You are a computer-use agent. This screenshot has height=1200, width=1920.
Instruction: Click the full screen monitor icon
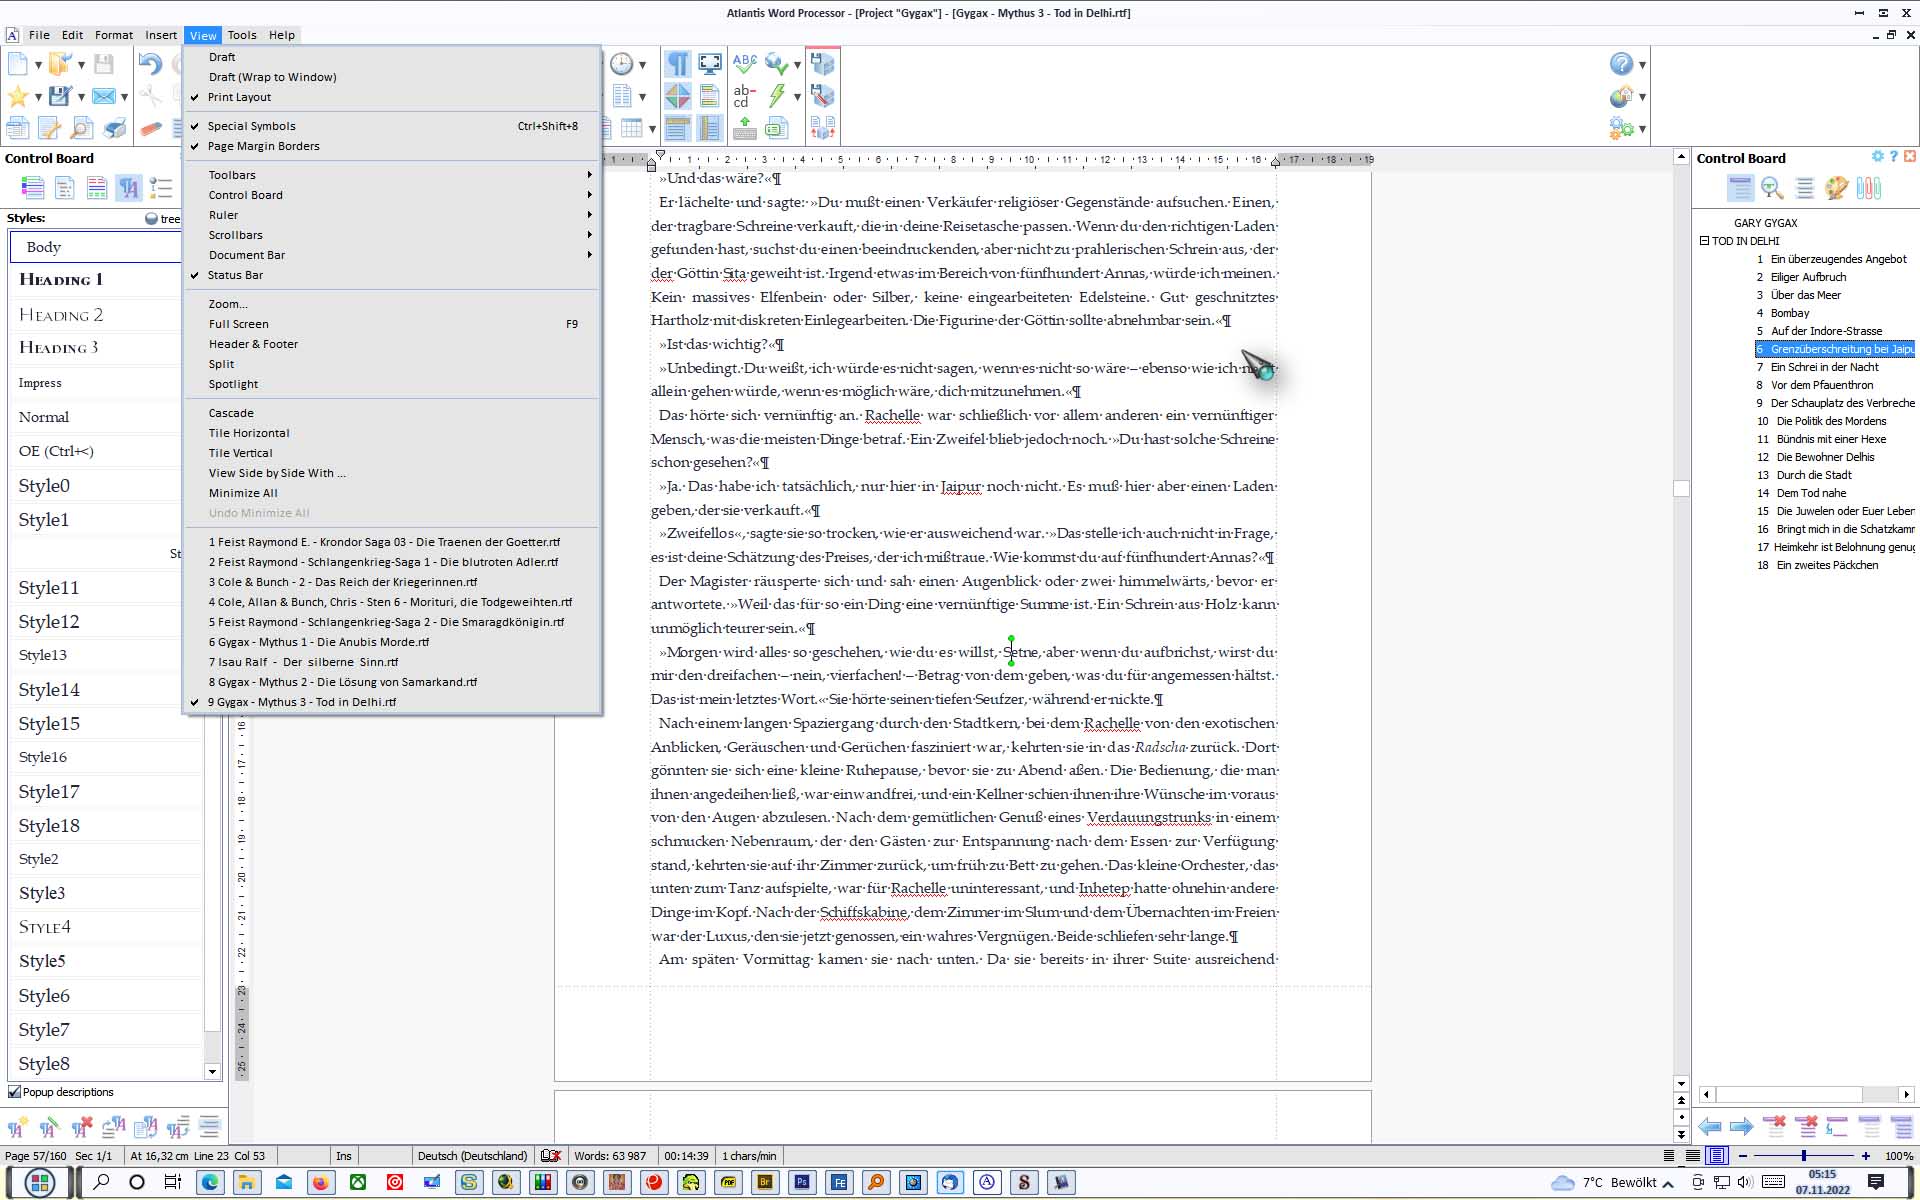point(709,64)
